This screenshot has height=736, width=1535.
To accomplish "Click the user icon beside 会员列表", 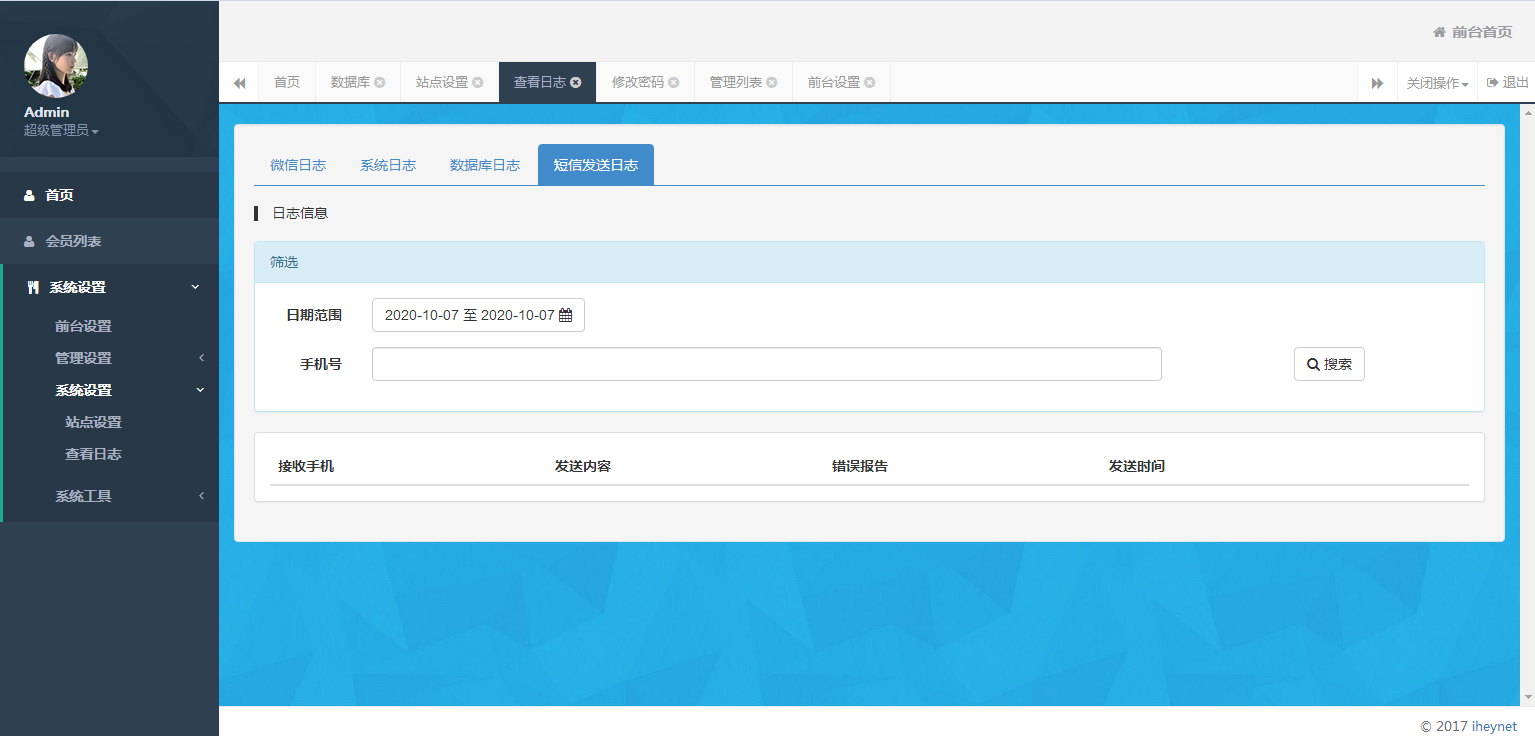I will click(x=29, y=241).
